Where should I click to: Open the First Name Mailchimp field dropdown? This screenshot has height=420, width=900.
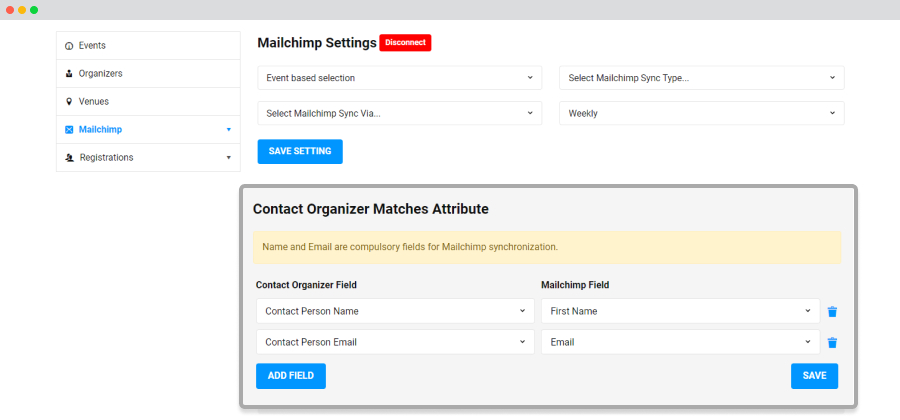[x=680, y=311]
